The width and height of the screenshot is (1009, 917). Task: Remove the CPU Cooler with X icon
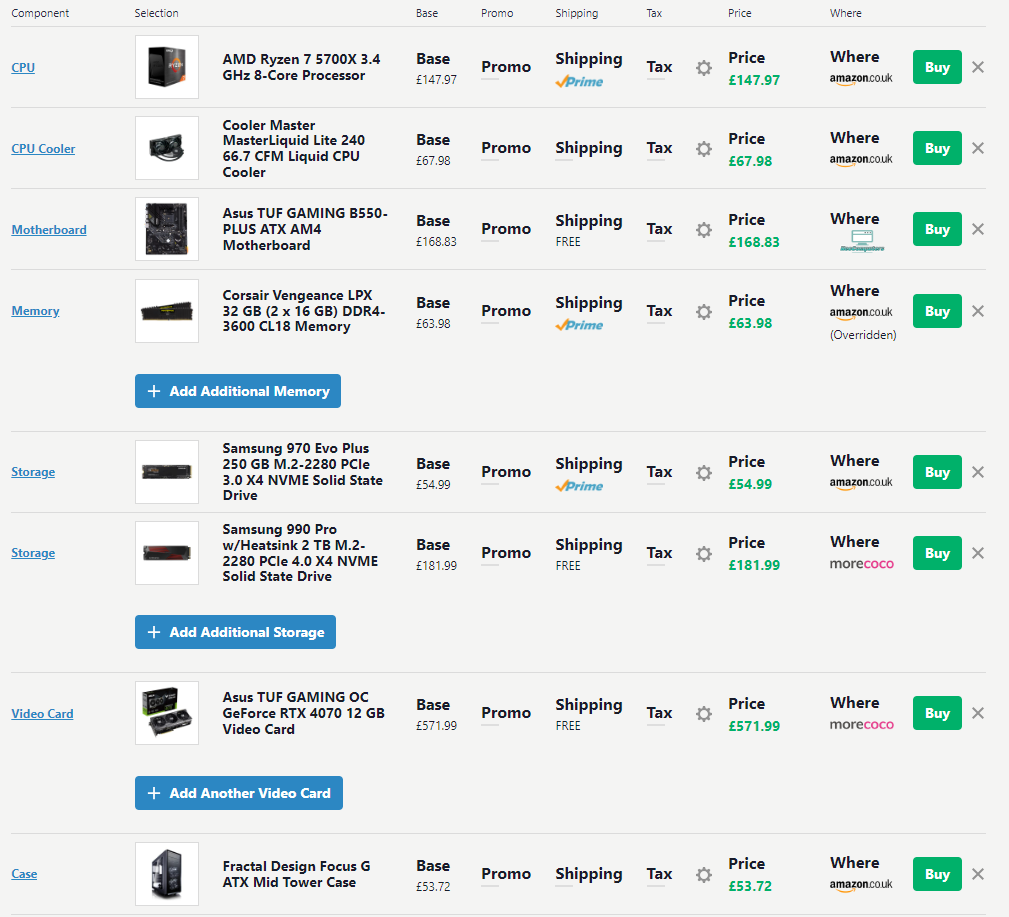point(978,148)
